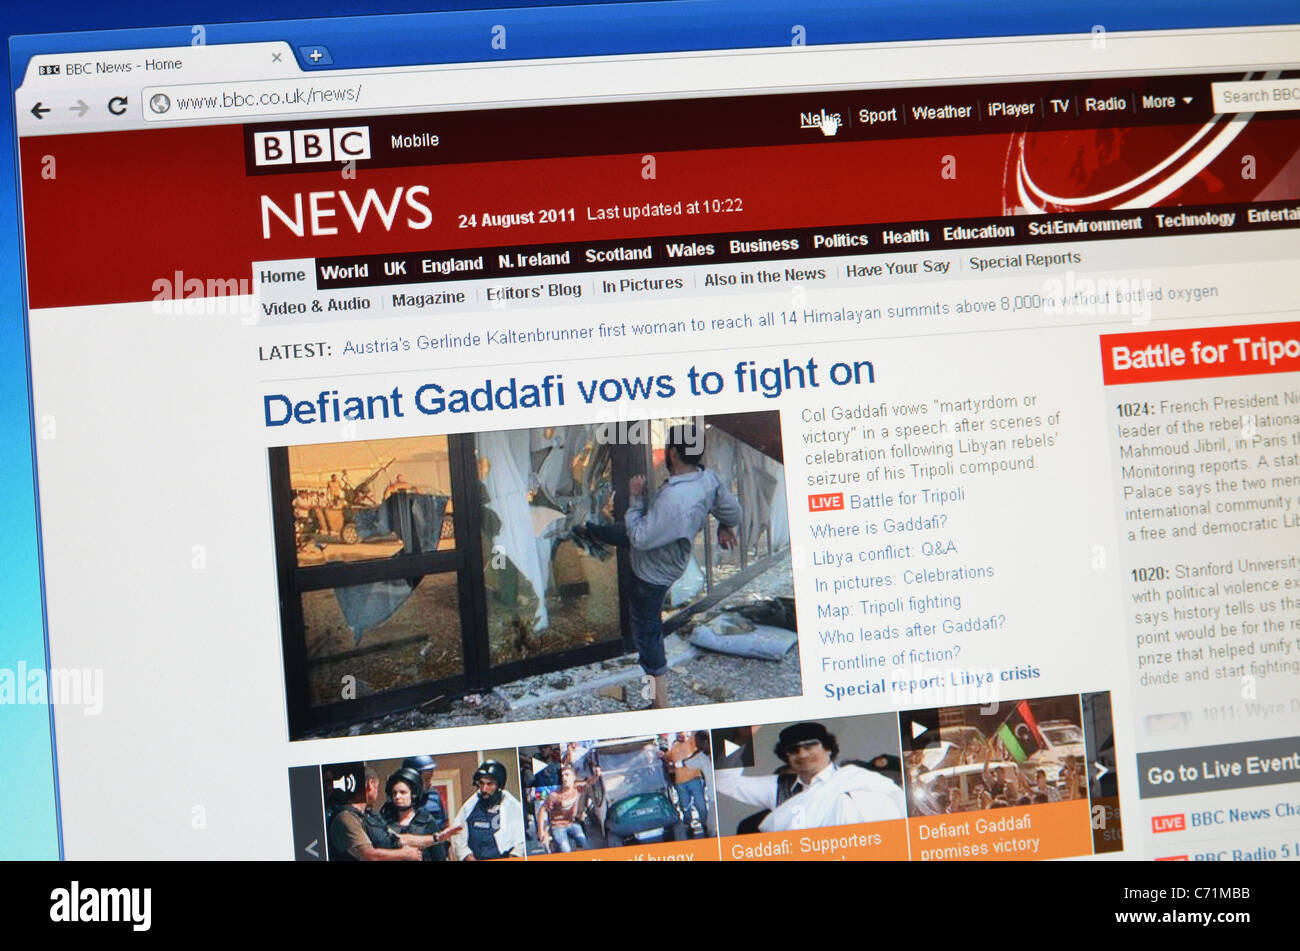Open headline Defiant Gaddafi vows to fight on

(x=569, y=391)
